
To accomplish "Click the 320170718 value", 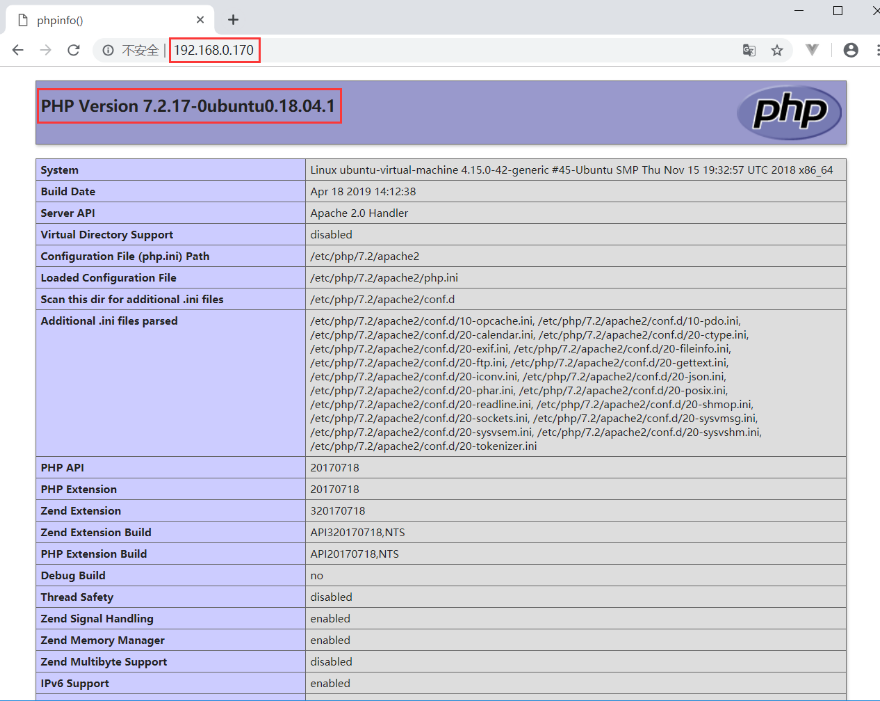I will pos(337,511).
